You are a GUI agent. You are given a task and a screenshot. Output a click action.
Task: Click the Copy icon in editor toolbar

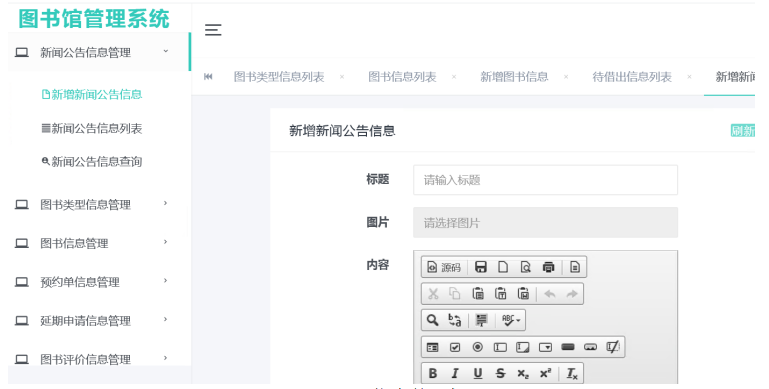point(455,294)
